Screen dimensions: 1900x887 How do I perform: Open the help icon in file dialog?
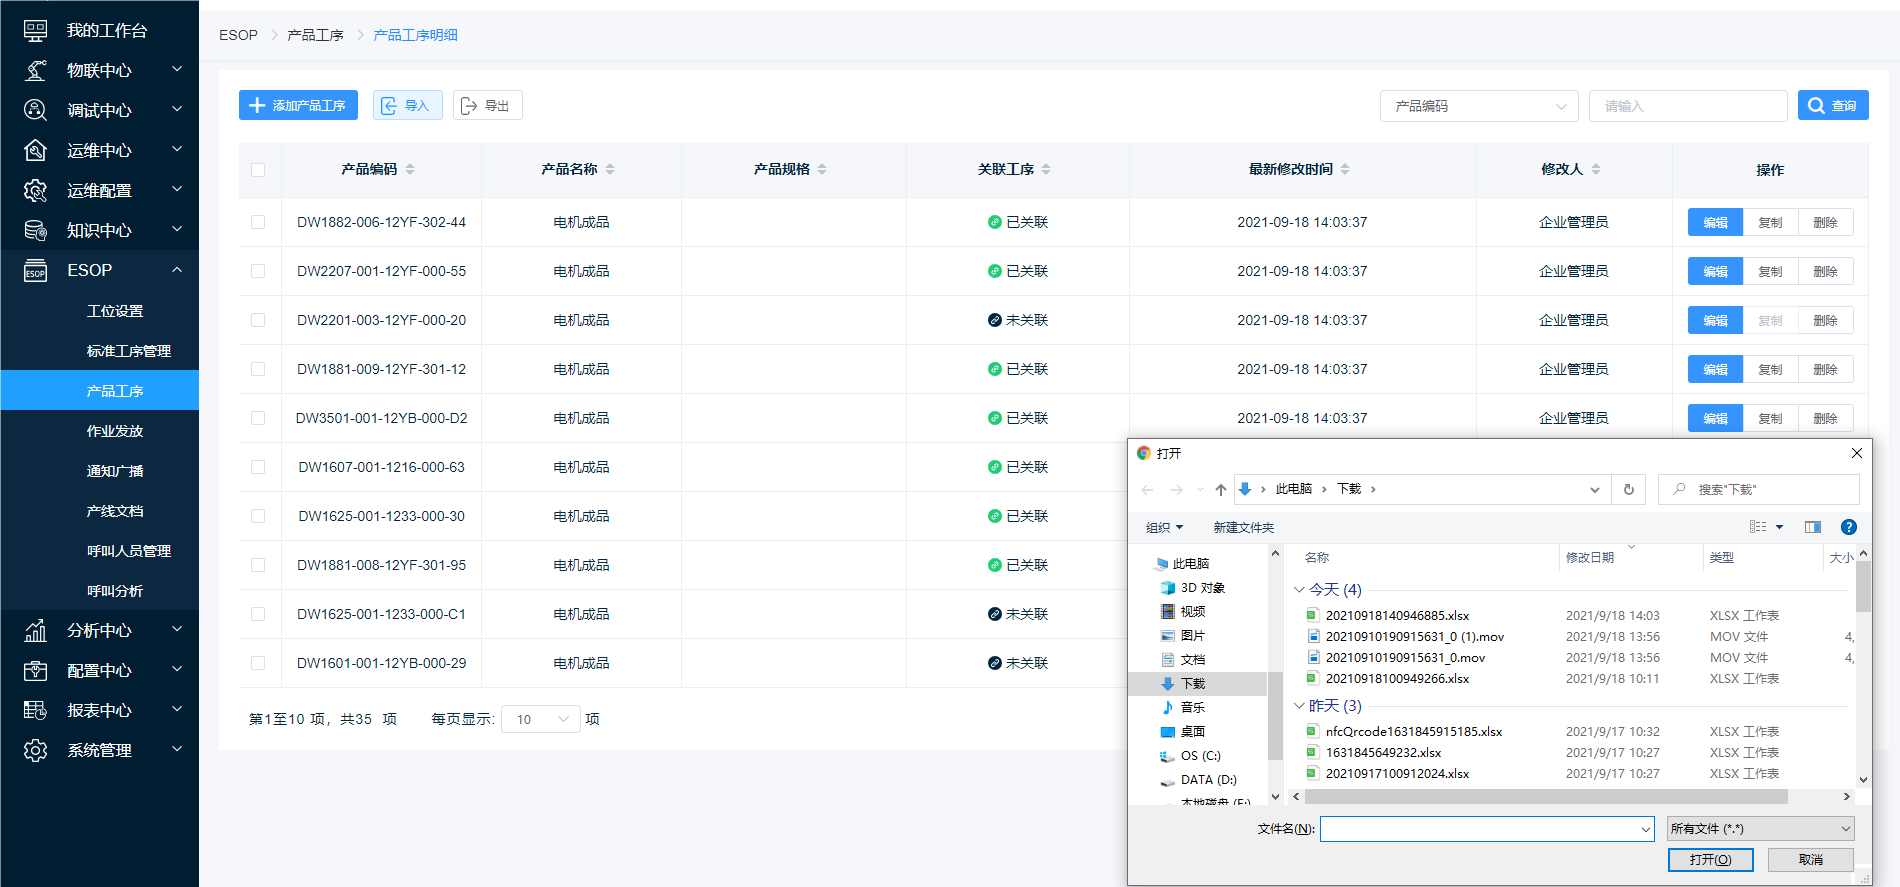pyautogui.click(x=1848, y=527)
